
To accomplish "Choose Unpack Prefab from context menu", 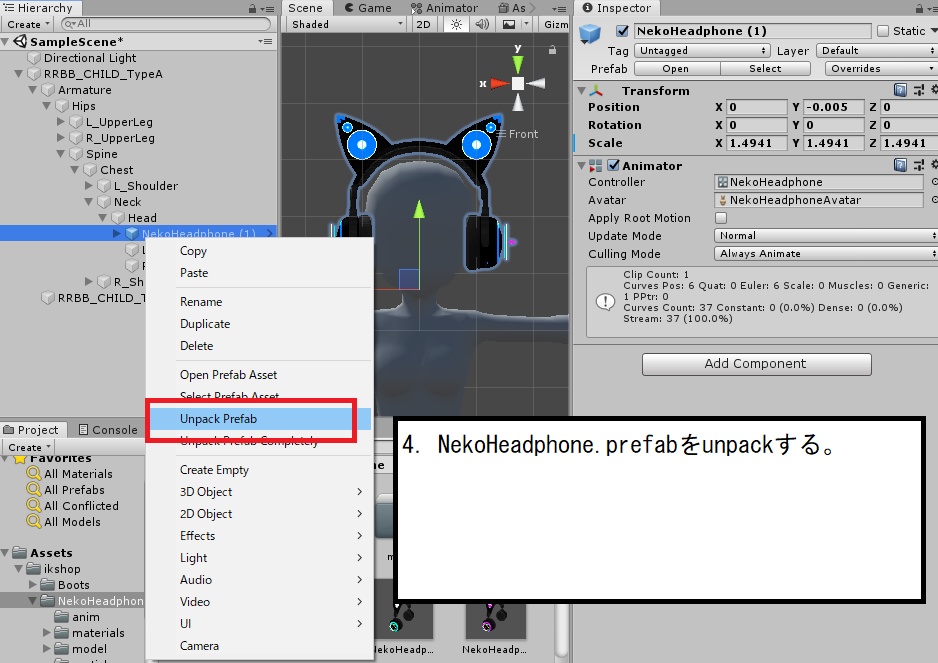I will [x=259, y=419].
